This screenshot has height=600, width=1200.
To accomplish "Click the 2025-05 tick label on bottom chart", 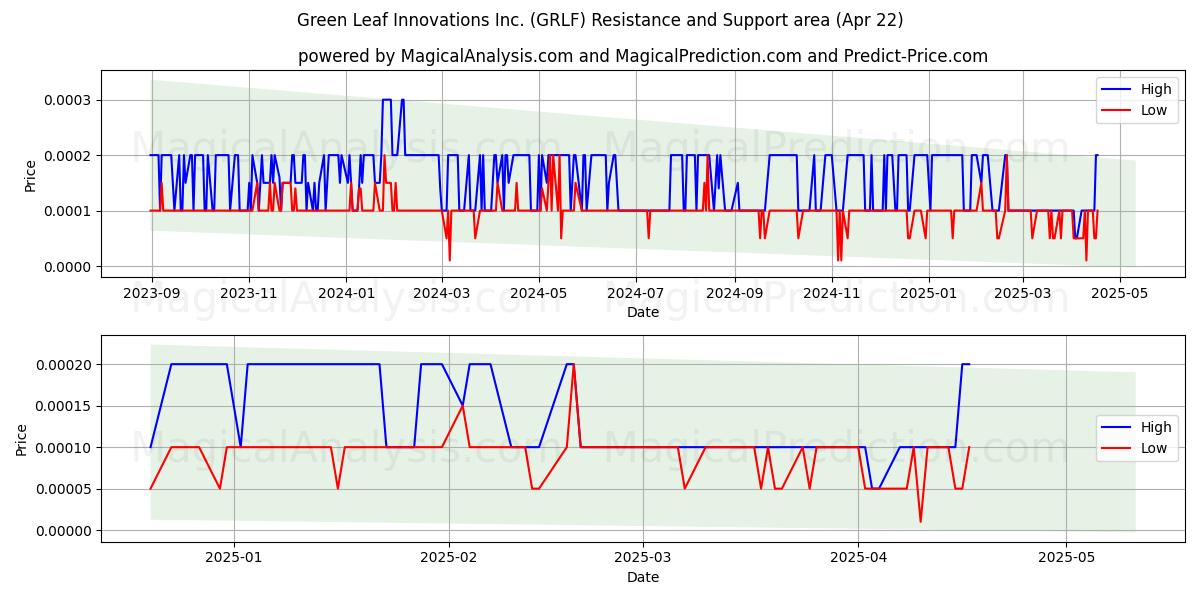I will coord(1066,558).
